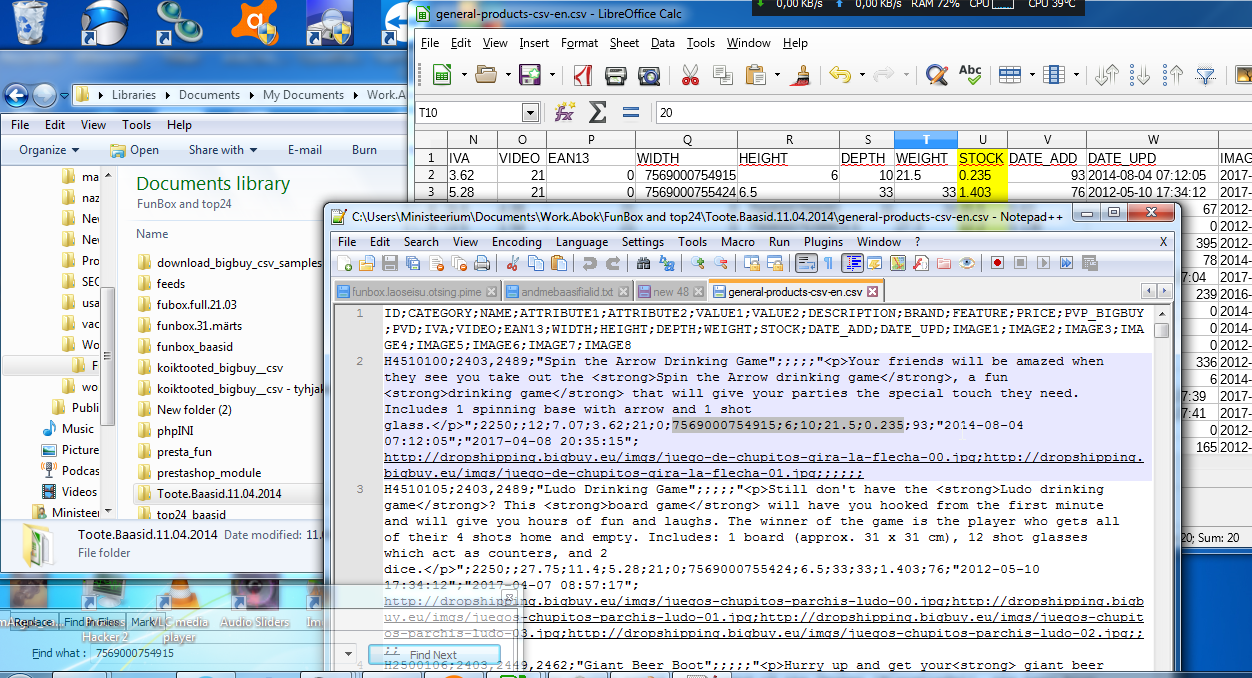Click the Function Wizard icon in Calc
This screenshot has height=678, width=1252.
pos(565,112)
